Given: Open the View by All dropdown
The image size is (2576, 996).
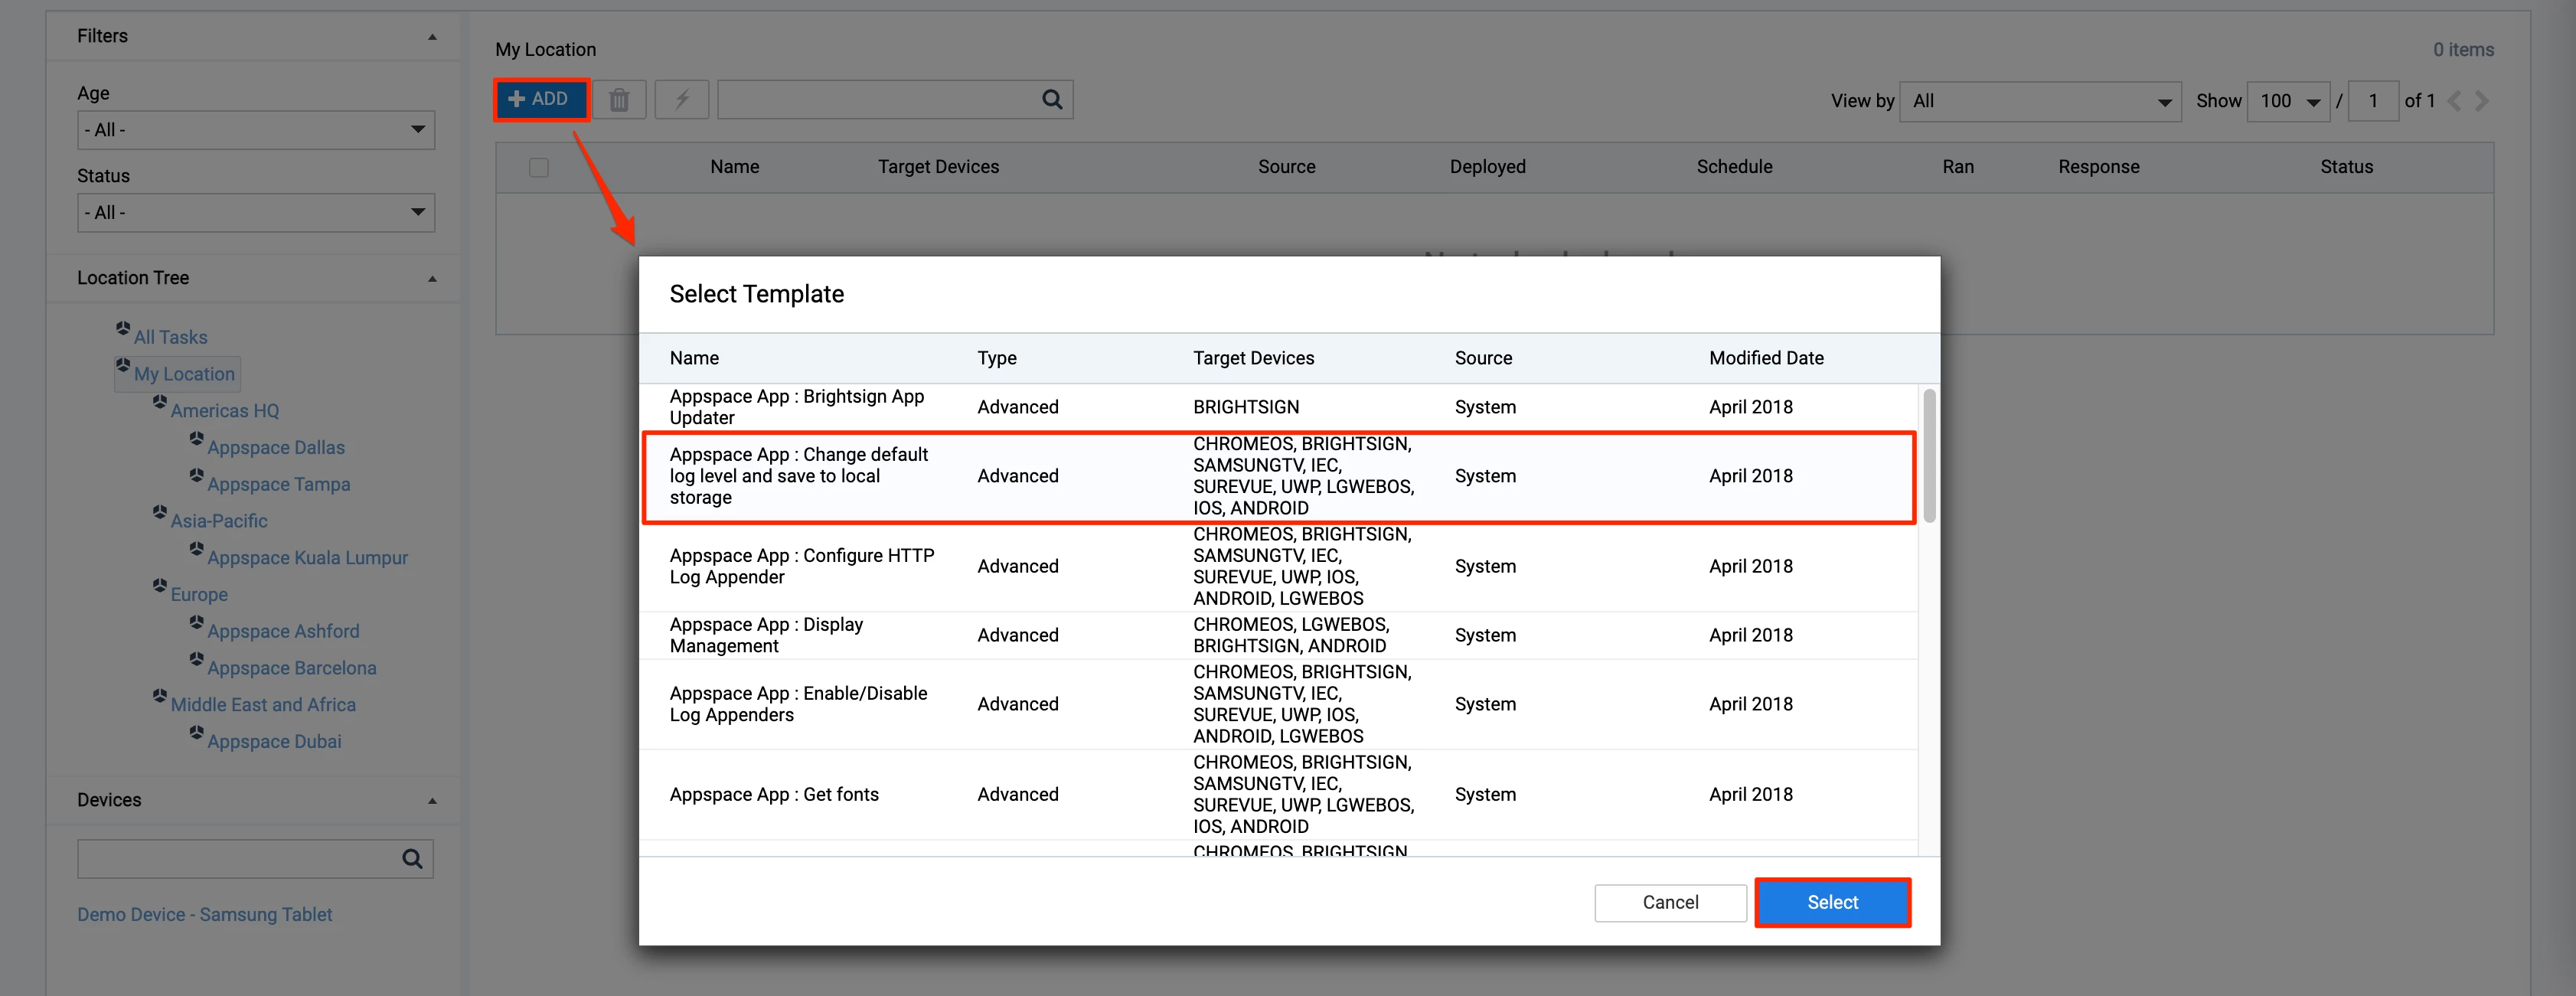Looking at the screenshot, I should (x=2040, y=101).
